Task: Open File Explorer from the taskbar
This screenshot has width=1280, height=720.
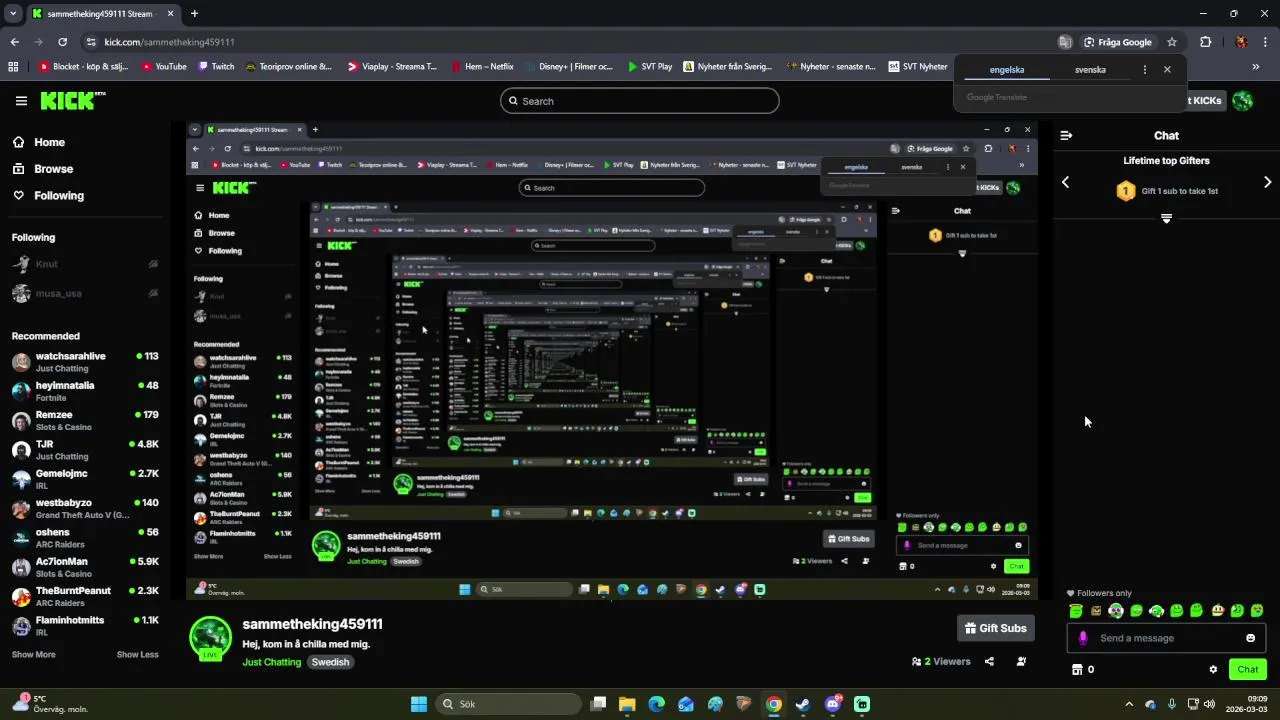Action: (x=627, y=704)
